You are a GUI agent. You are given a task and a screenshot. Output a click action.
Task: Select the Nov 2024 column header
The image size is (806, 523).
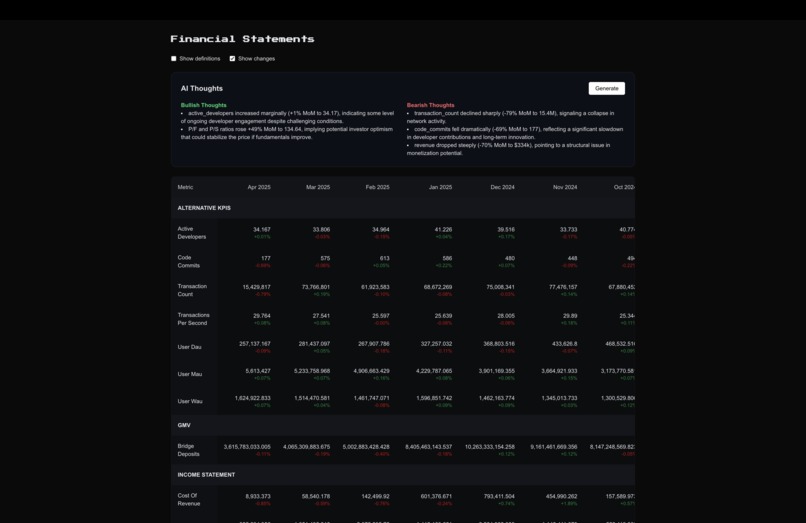pos(565,187)
